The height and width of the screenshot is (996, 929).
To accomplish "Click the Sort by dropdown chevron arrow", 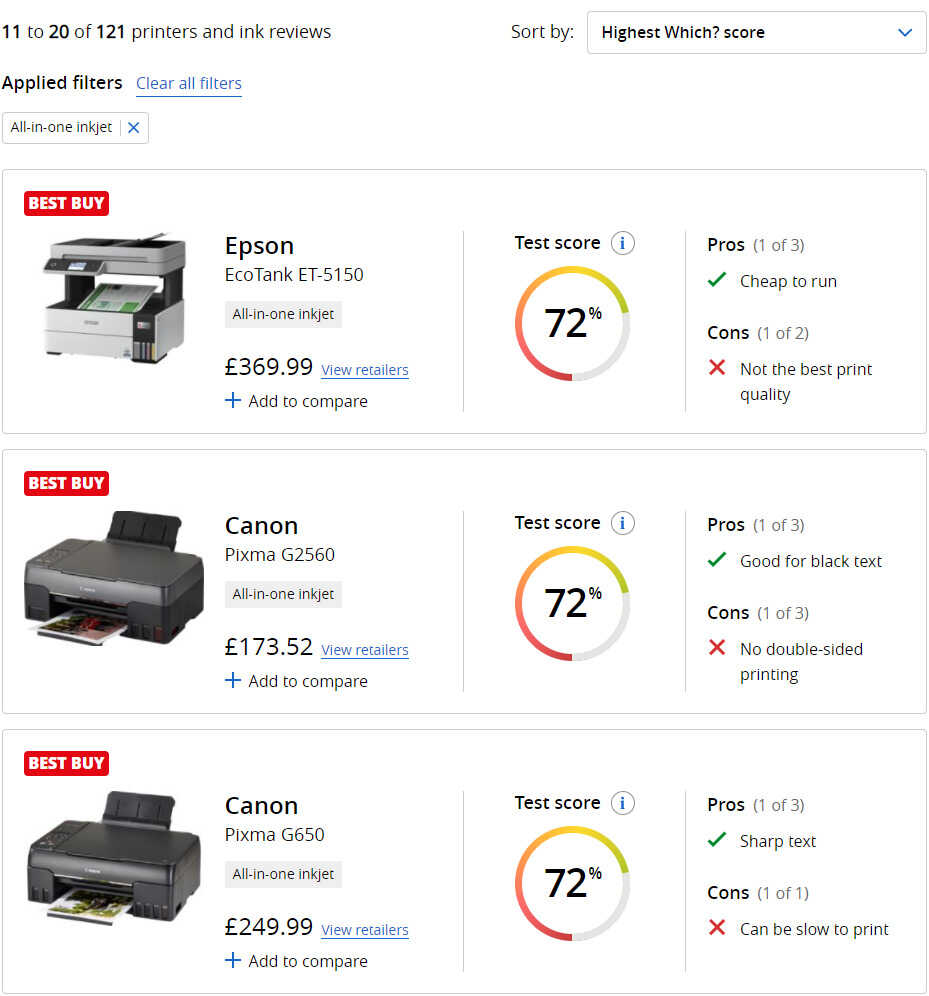I will (905, 33).
